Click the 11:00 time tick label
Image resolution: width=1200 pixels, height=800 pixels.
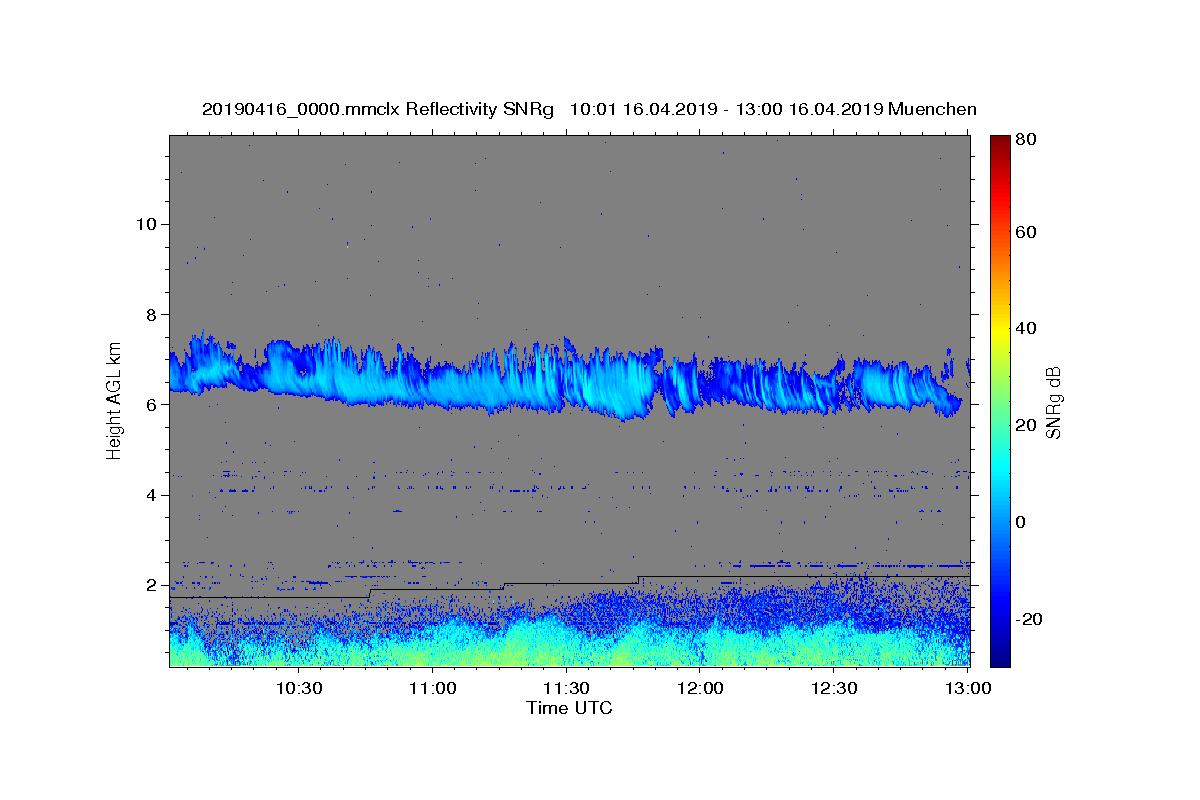point(432,688)
